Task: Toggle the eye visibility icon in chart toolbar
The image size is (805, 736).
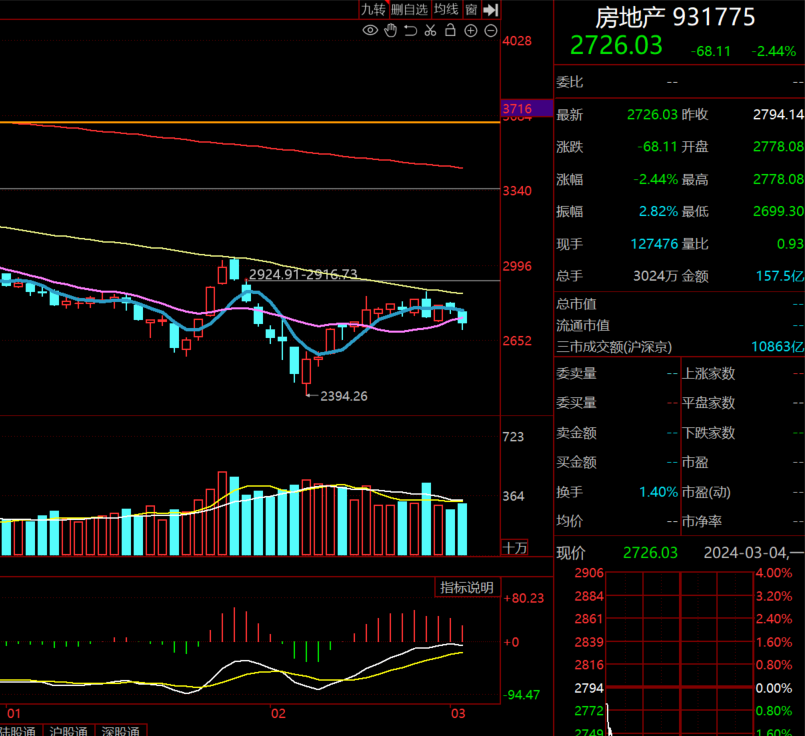Action: coord(370,30)
